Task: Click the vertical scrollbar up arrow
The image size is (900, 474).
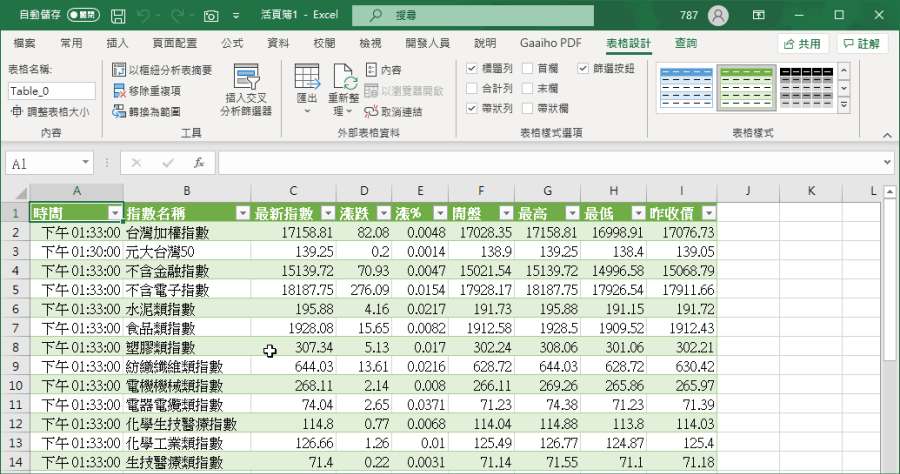Action: 890,192
